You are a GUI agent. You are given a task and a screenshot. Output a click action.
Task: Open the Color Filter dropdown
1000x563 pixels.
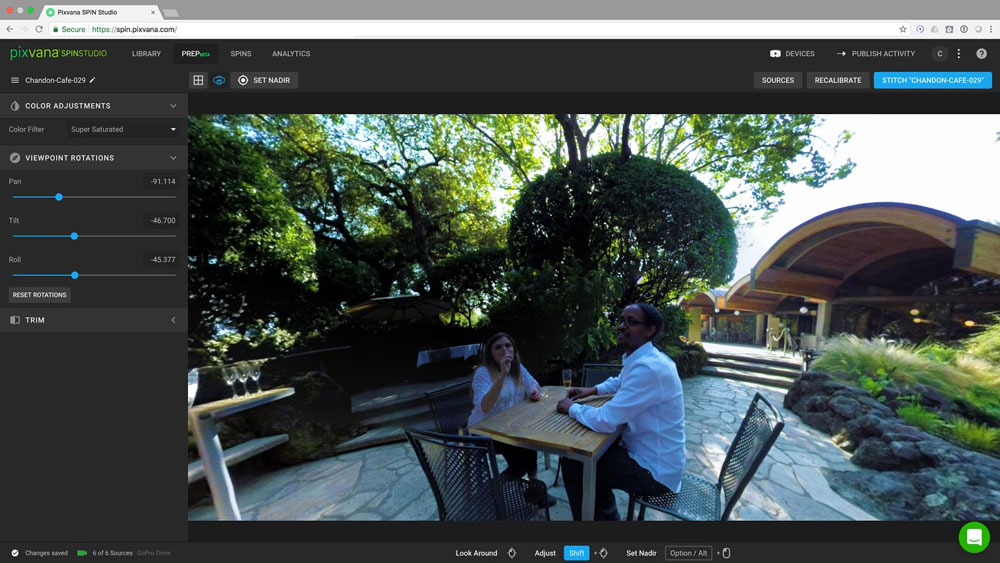pos(123,129)
